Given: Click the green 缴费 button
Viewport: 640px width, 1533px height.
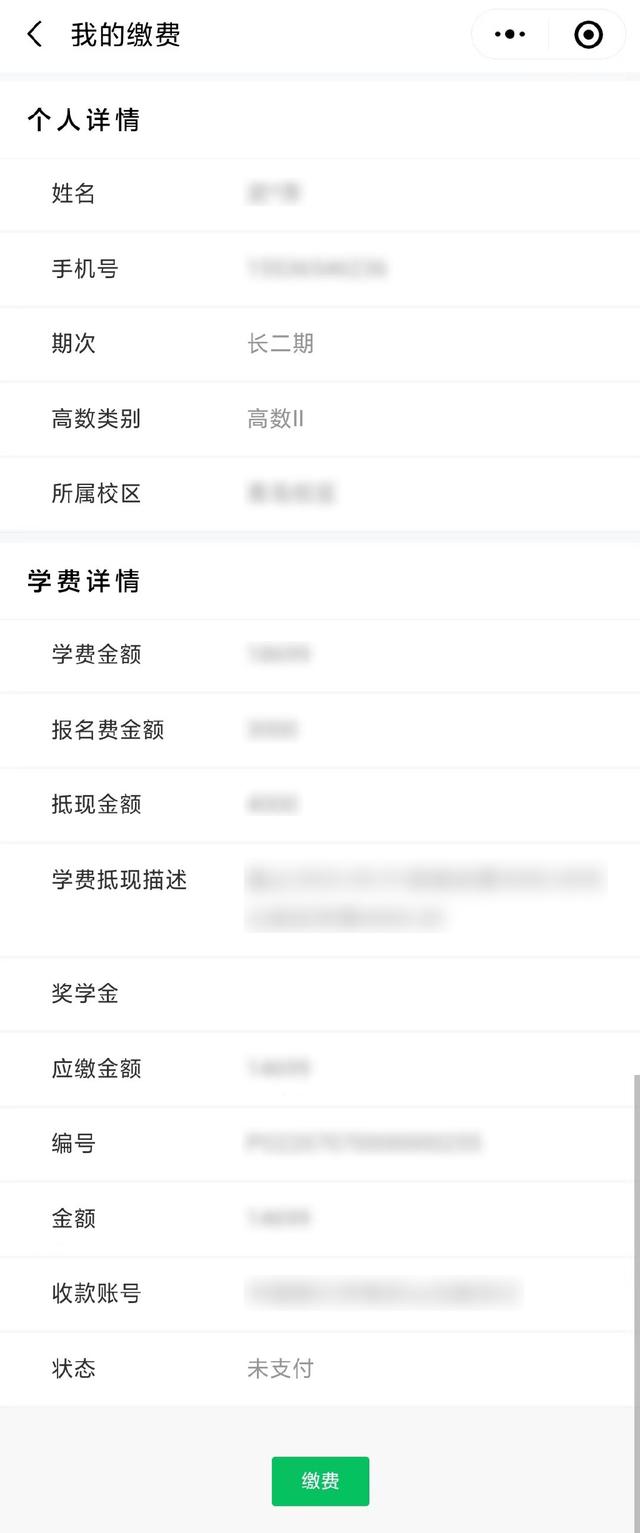Looking at the screenshot, I should [320, 1481].
